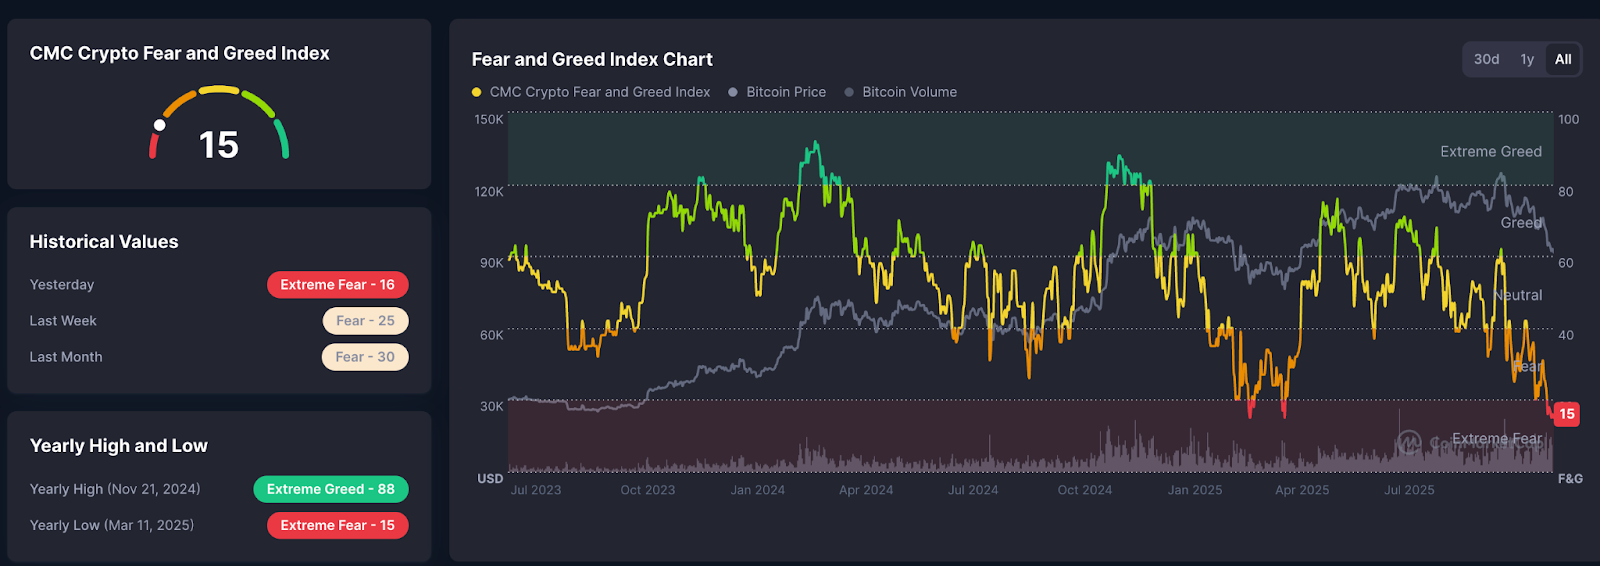The image size is (1600, 566).
Task: Toggle CMC Crypto Fear and Greed Index legend
Action: click(x=599, y=92)
